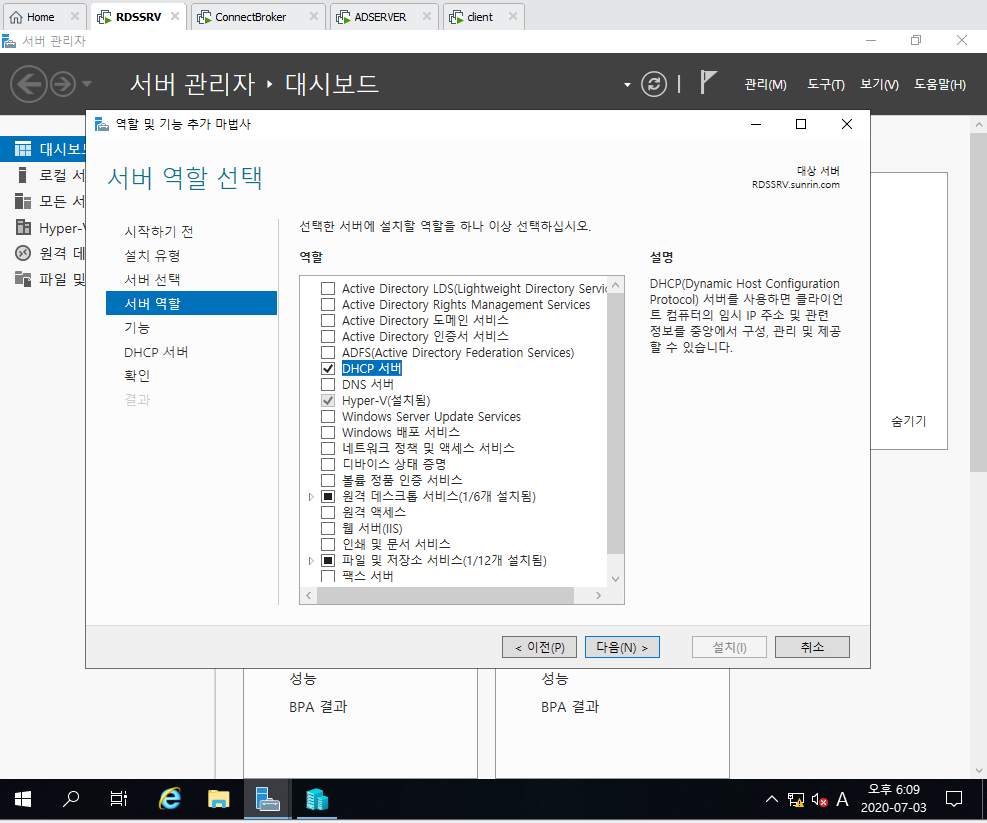Screen dimensions: 987x823
Task: Click network status tray icon
Action: (796, 800)
